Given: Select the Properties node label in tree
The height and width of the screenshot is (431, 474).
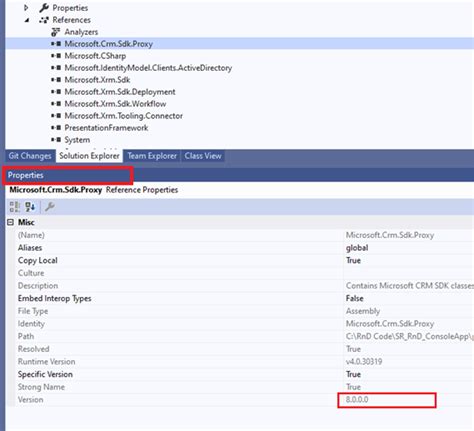Looking at the screenshot, I should pos(70,8).
